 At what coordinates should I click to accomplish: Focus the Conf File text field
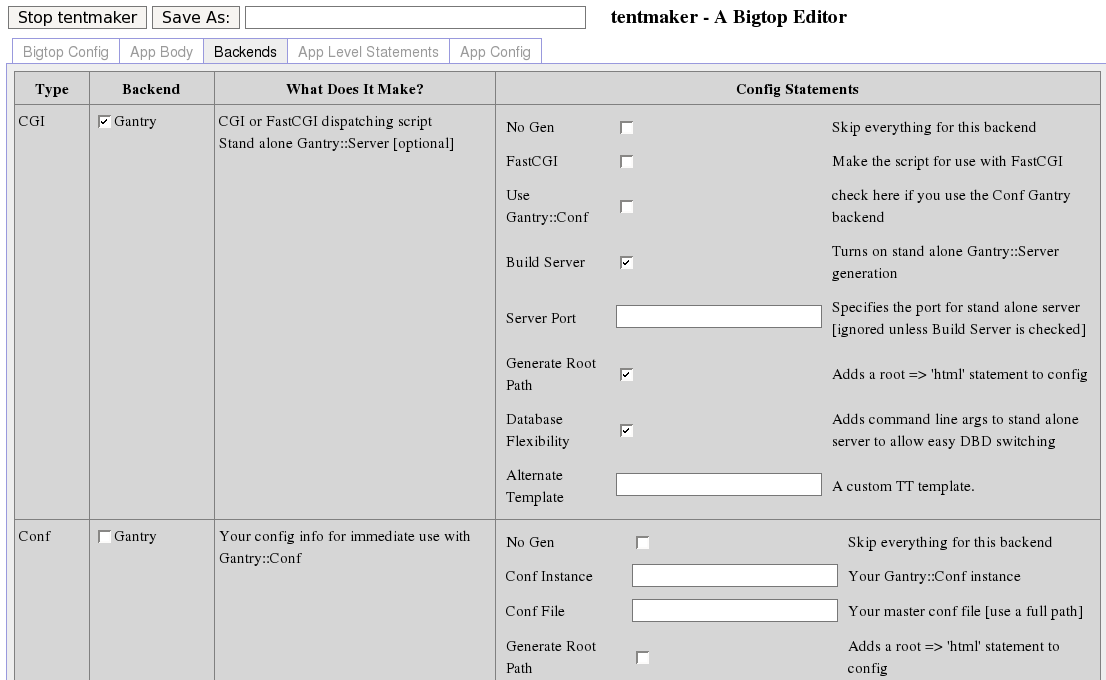pos(735,610)
